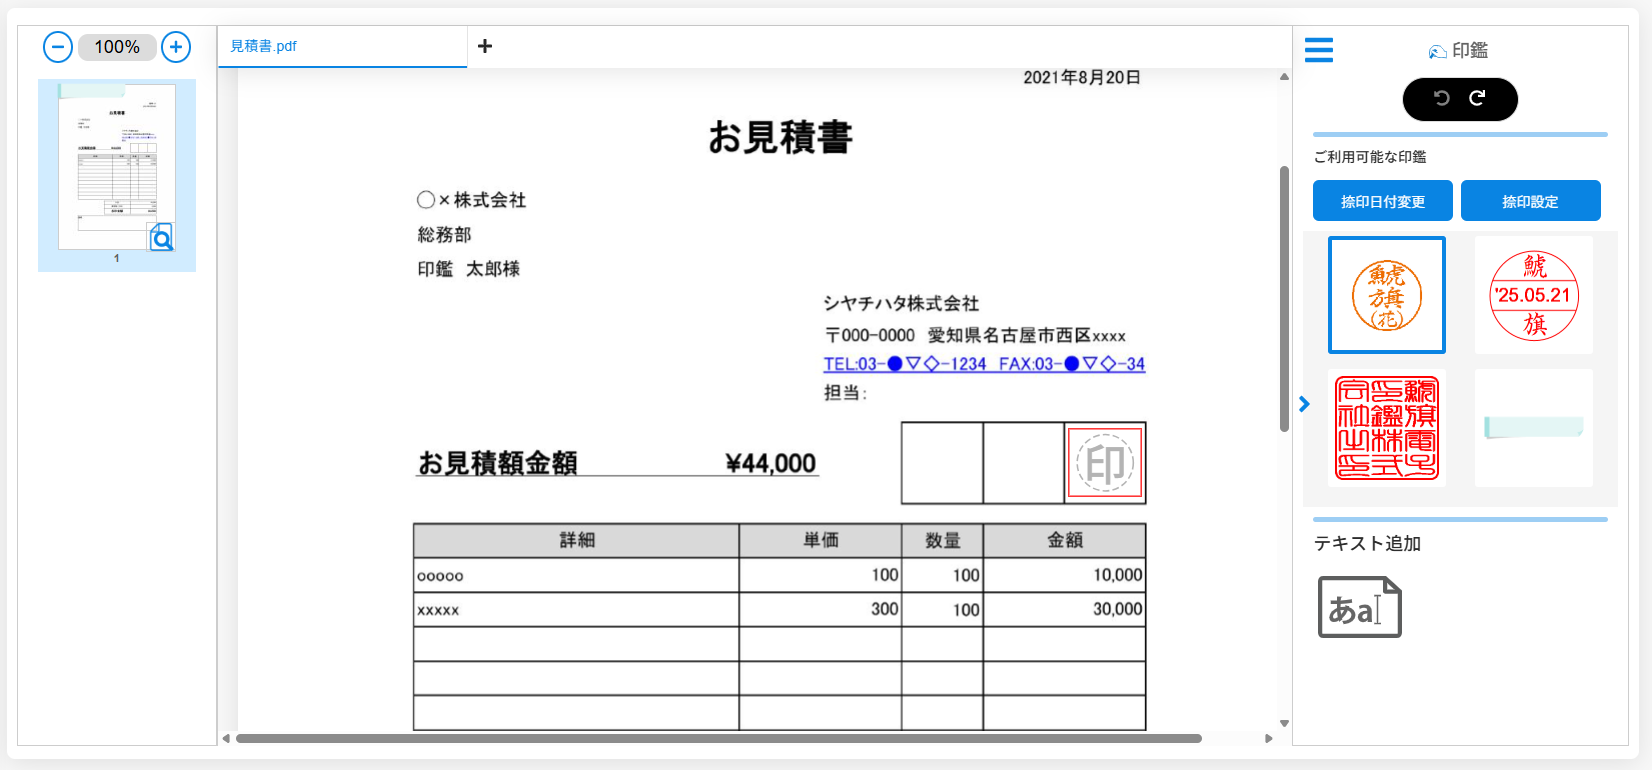Click the add text あa icon
This screenshot has width=1652, height=770.
tap(1359, 607)
